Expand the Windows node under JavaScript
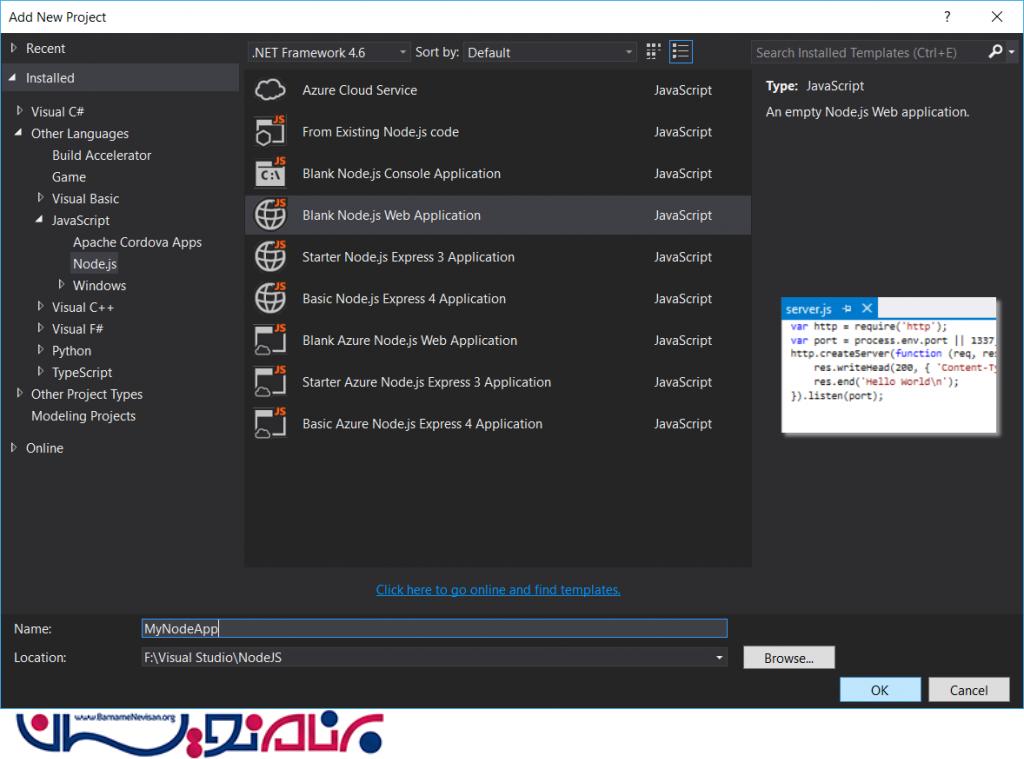1024x759 pixels. tap(61, 284)
